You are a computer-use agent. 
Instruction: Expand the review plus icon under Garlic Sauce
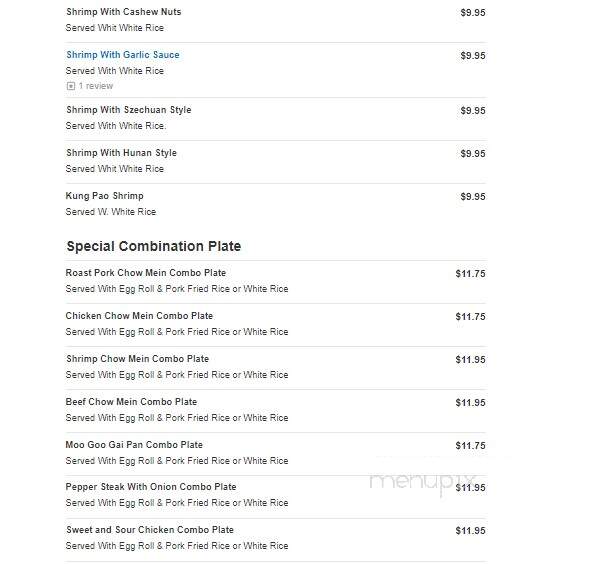coord(71,86)
